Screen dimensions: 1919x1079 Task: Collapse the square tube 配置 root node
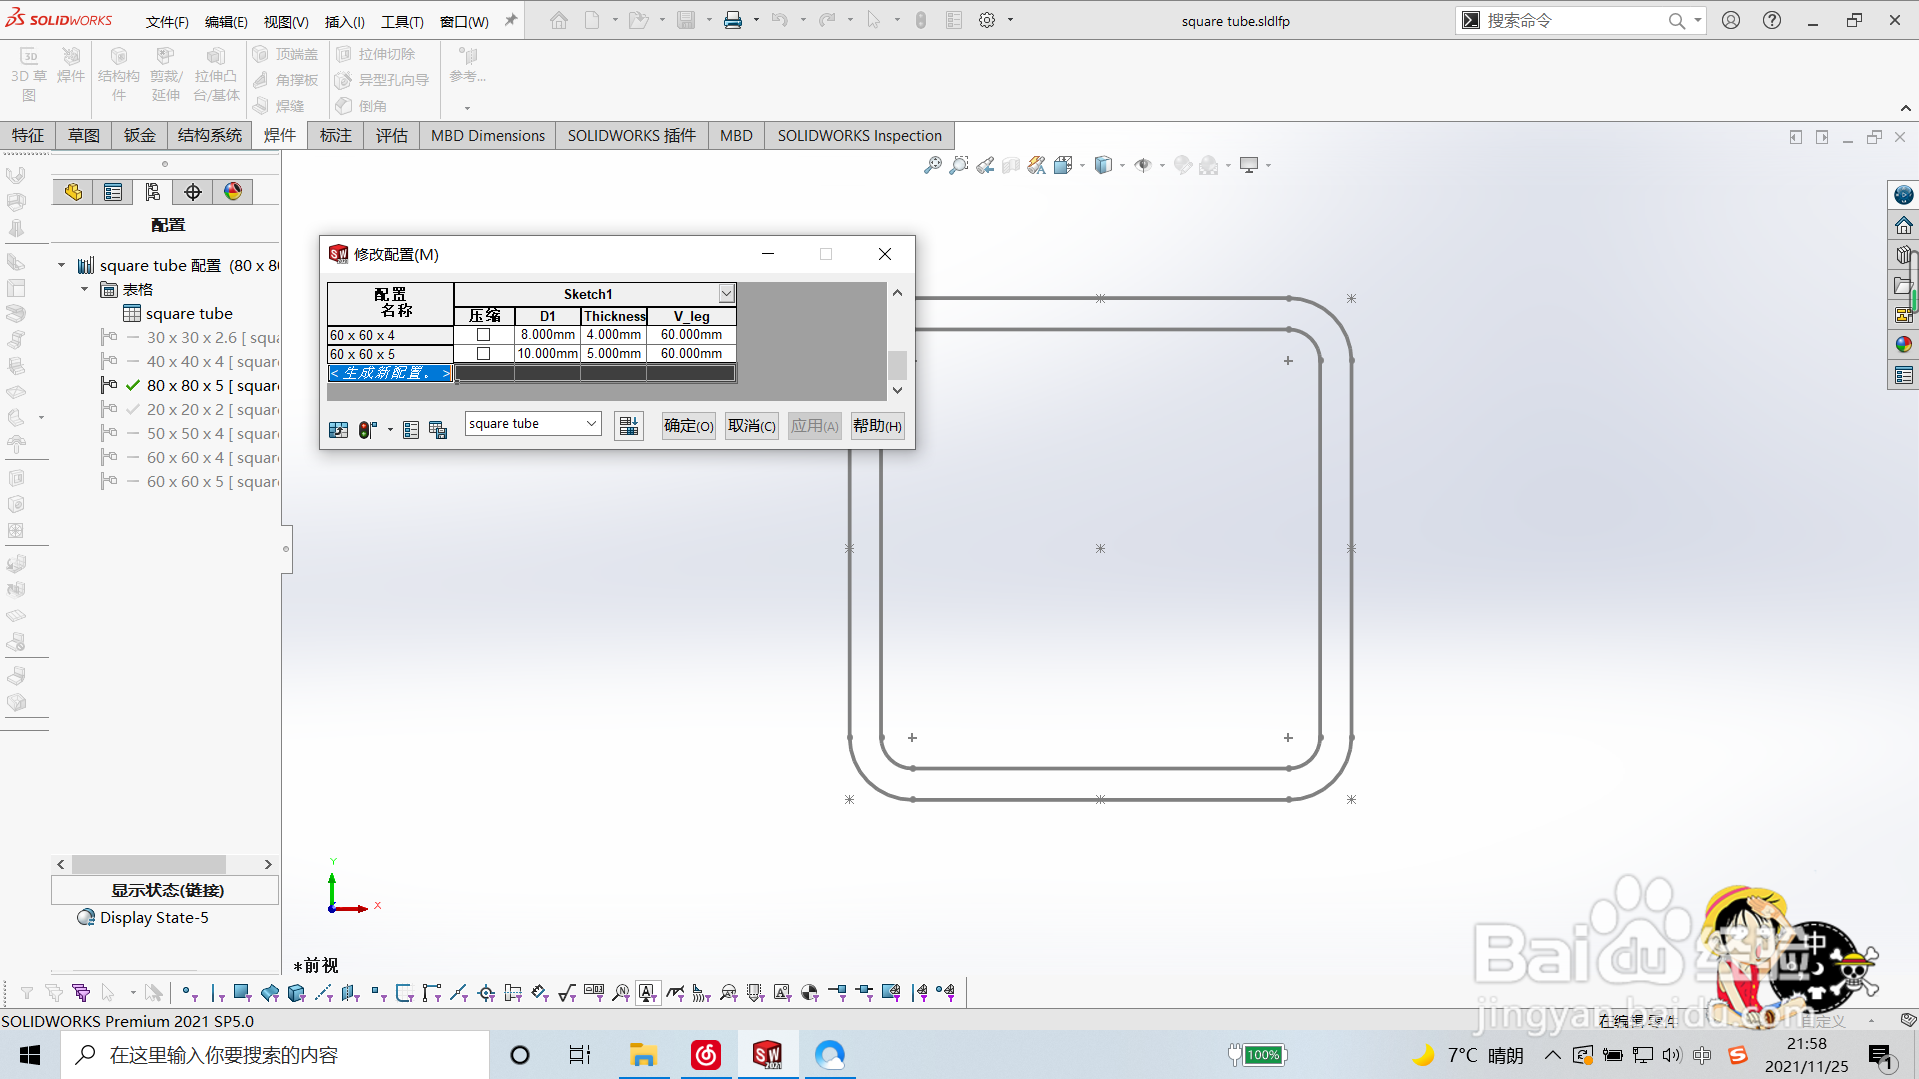[61, 265]
